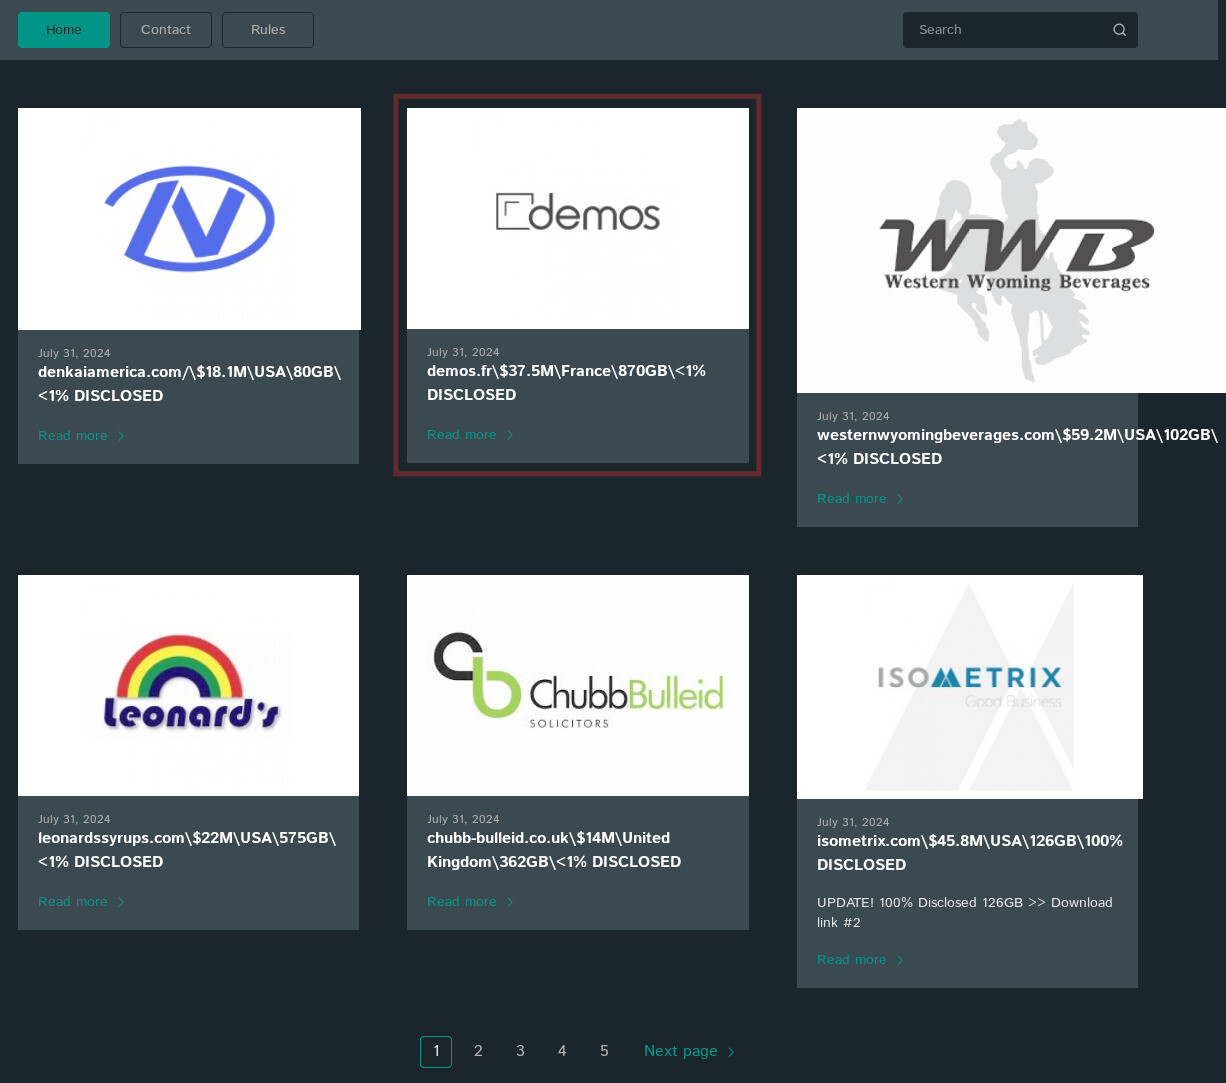Open the isometrix.com post title

click(970, 853)
